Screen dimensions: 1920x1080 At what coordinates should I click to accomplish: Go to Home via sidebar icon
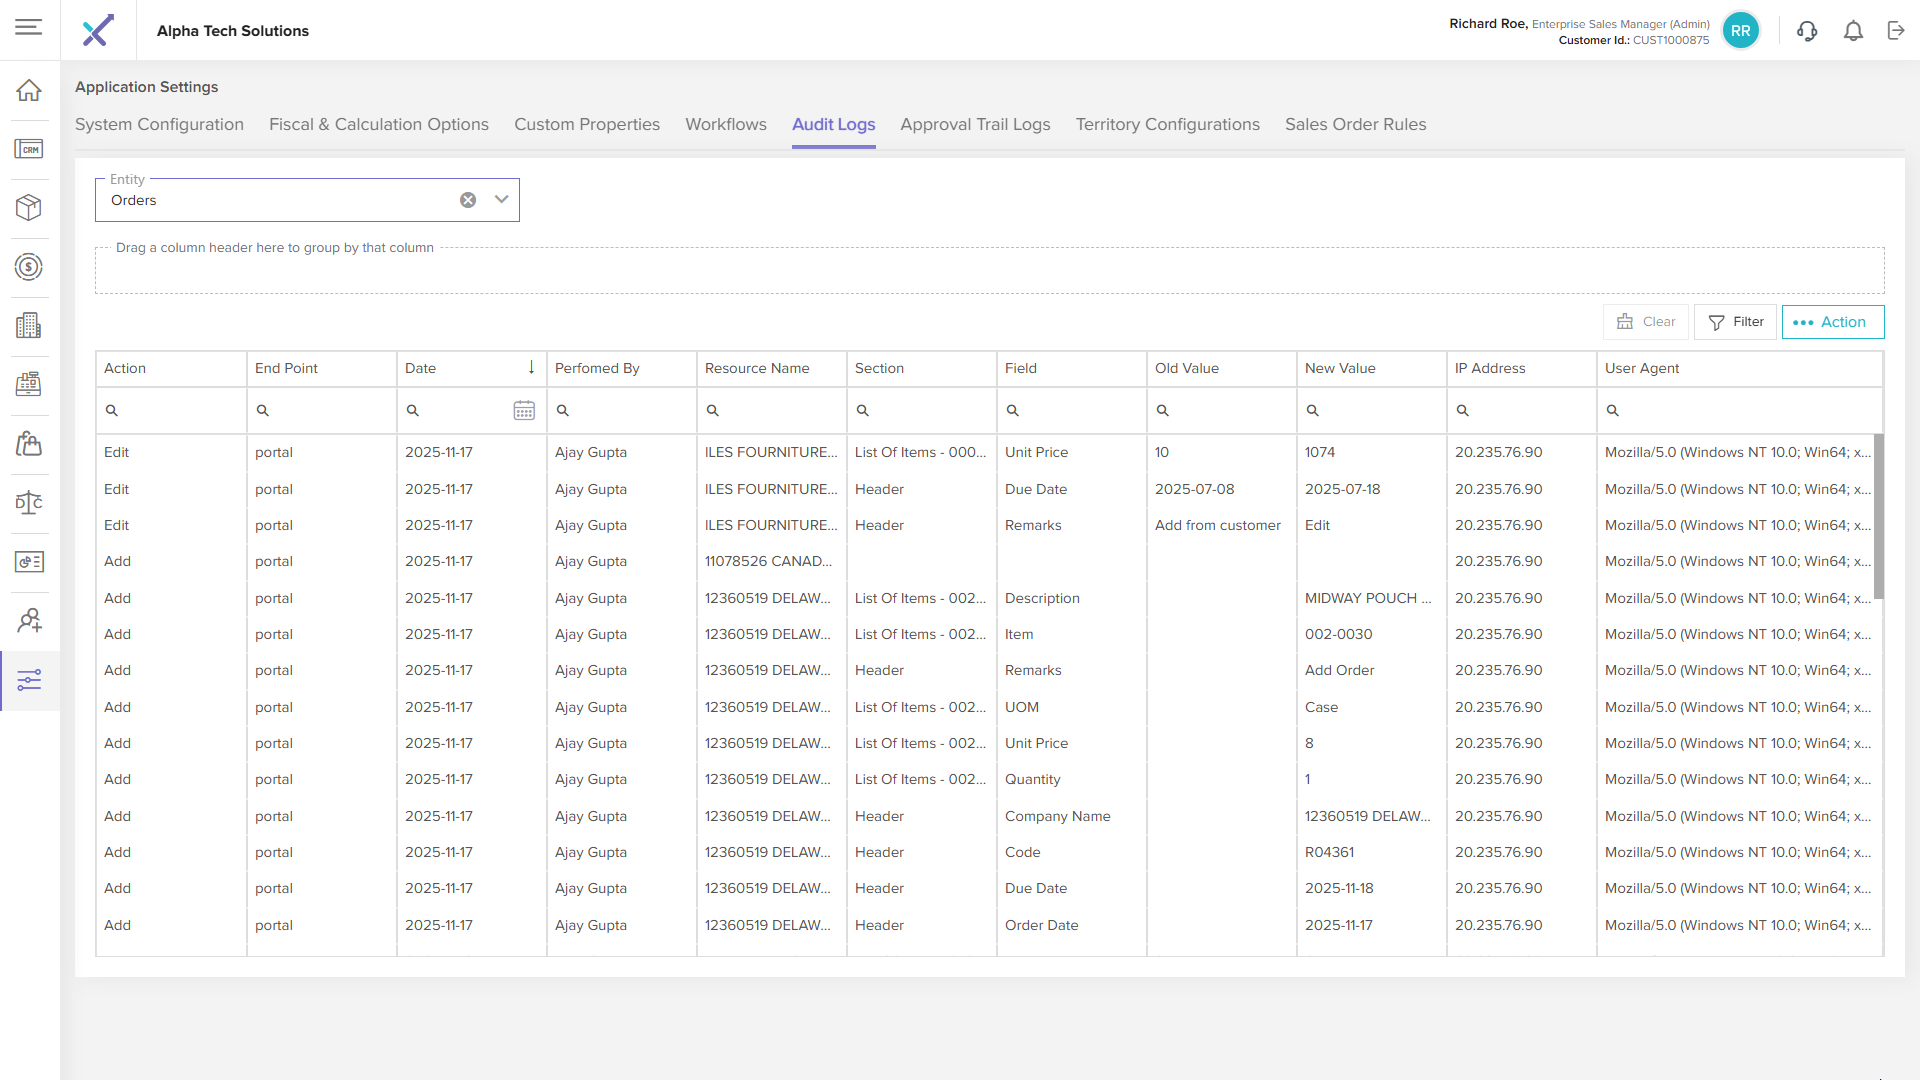click(x=29, y=90)
